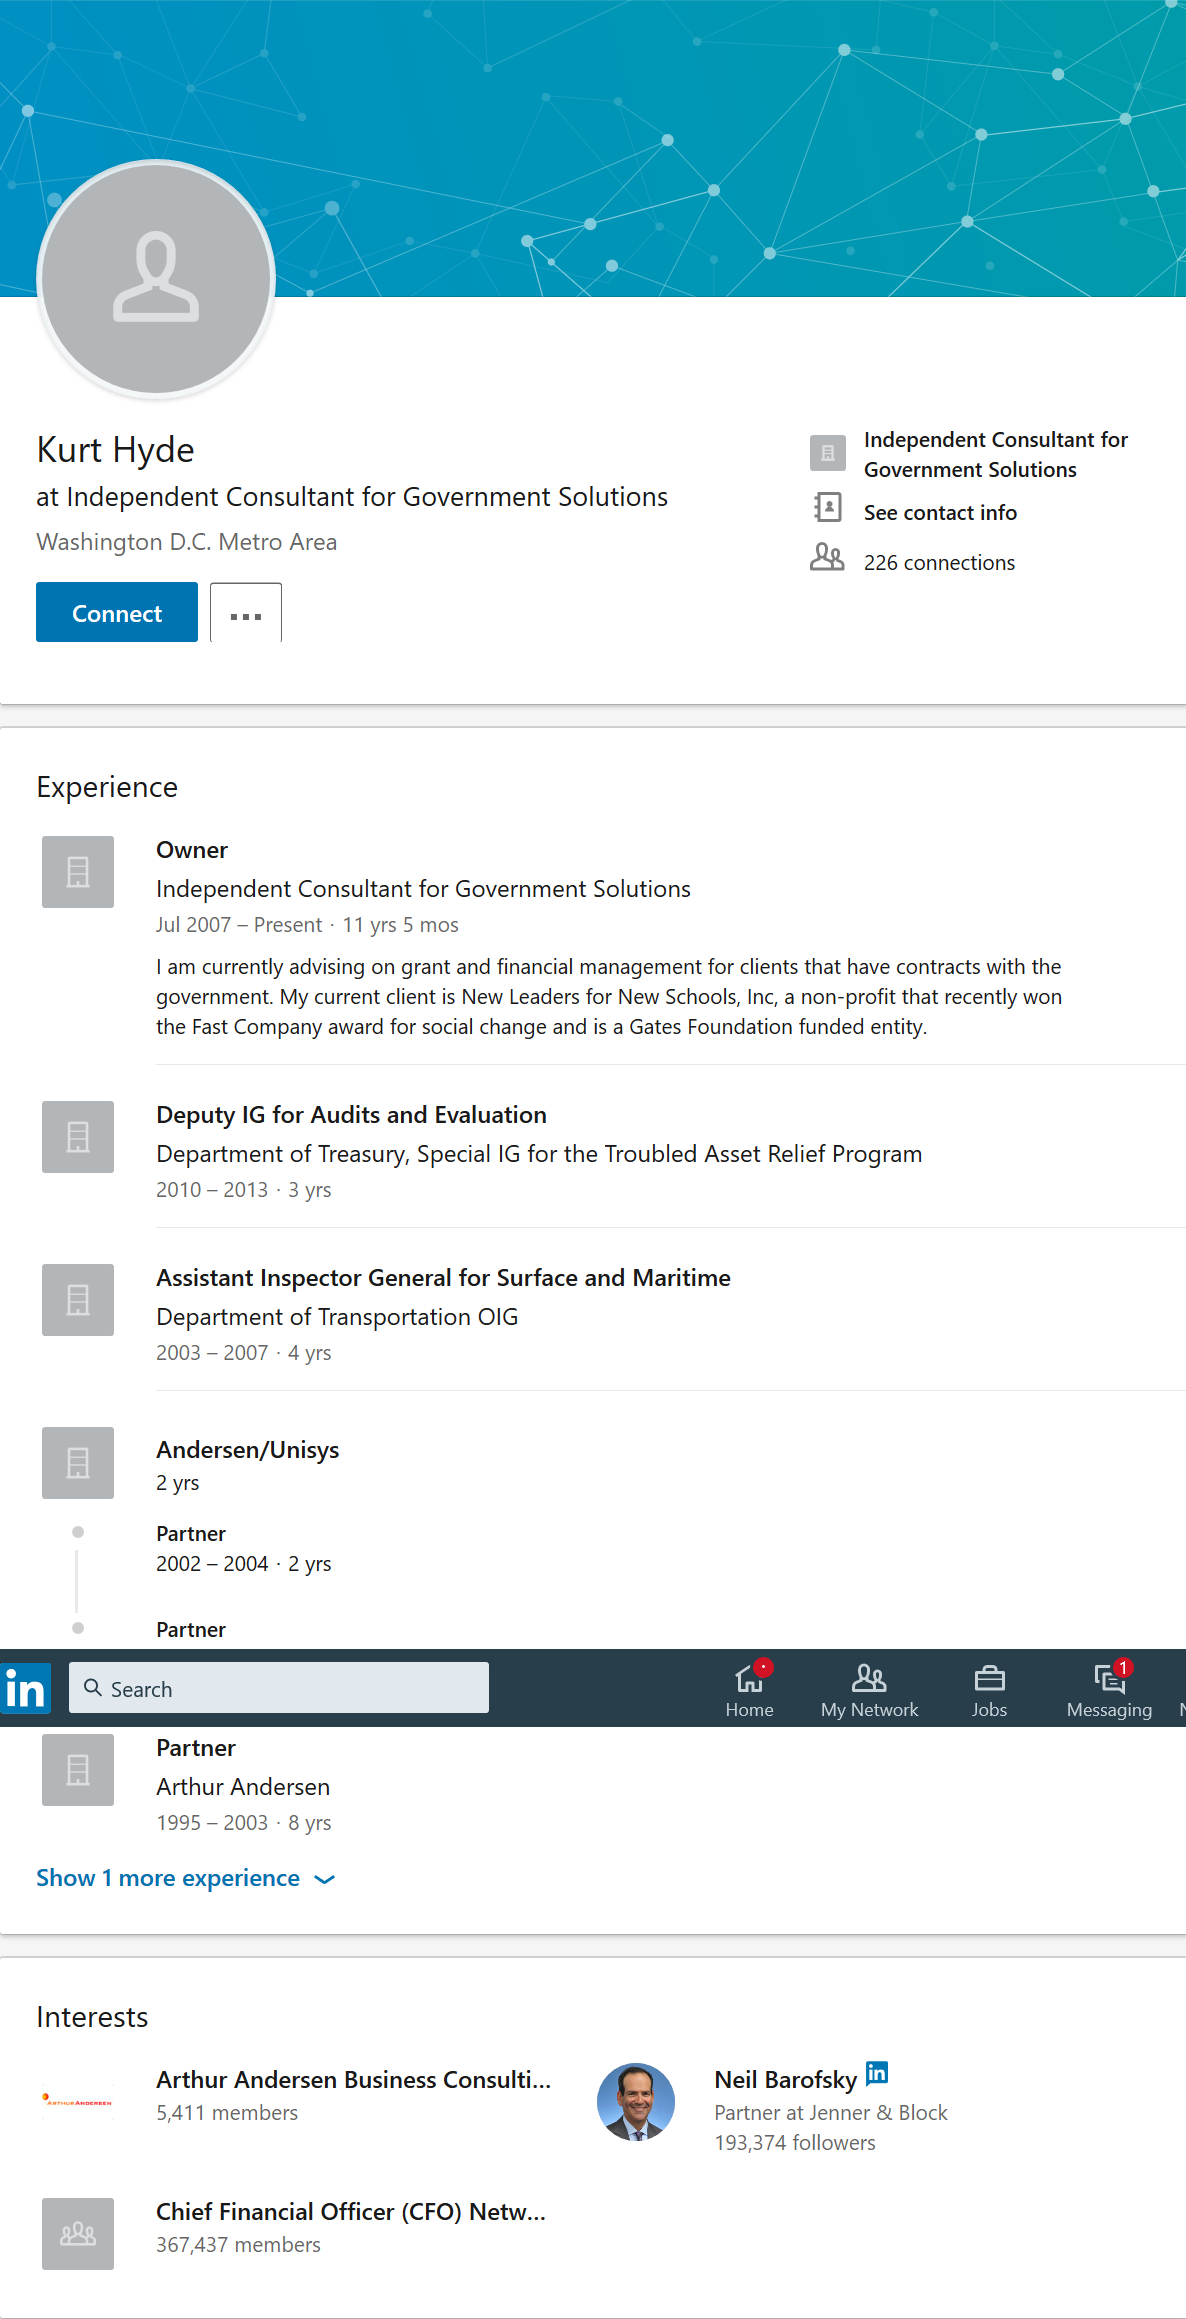The image size is (1186, 2319).
Task: Click the company building icon beside current employer
Action: click(828, 453)
